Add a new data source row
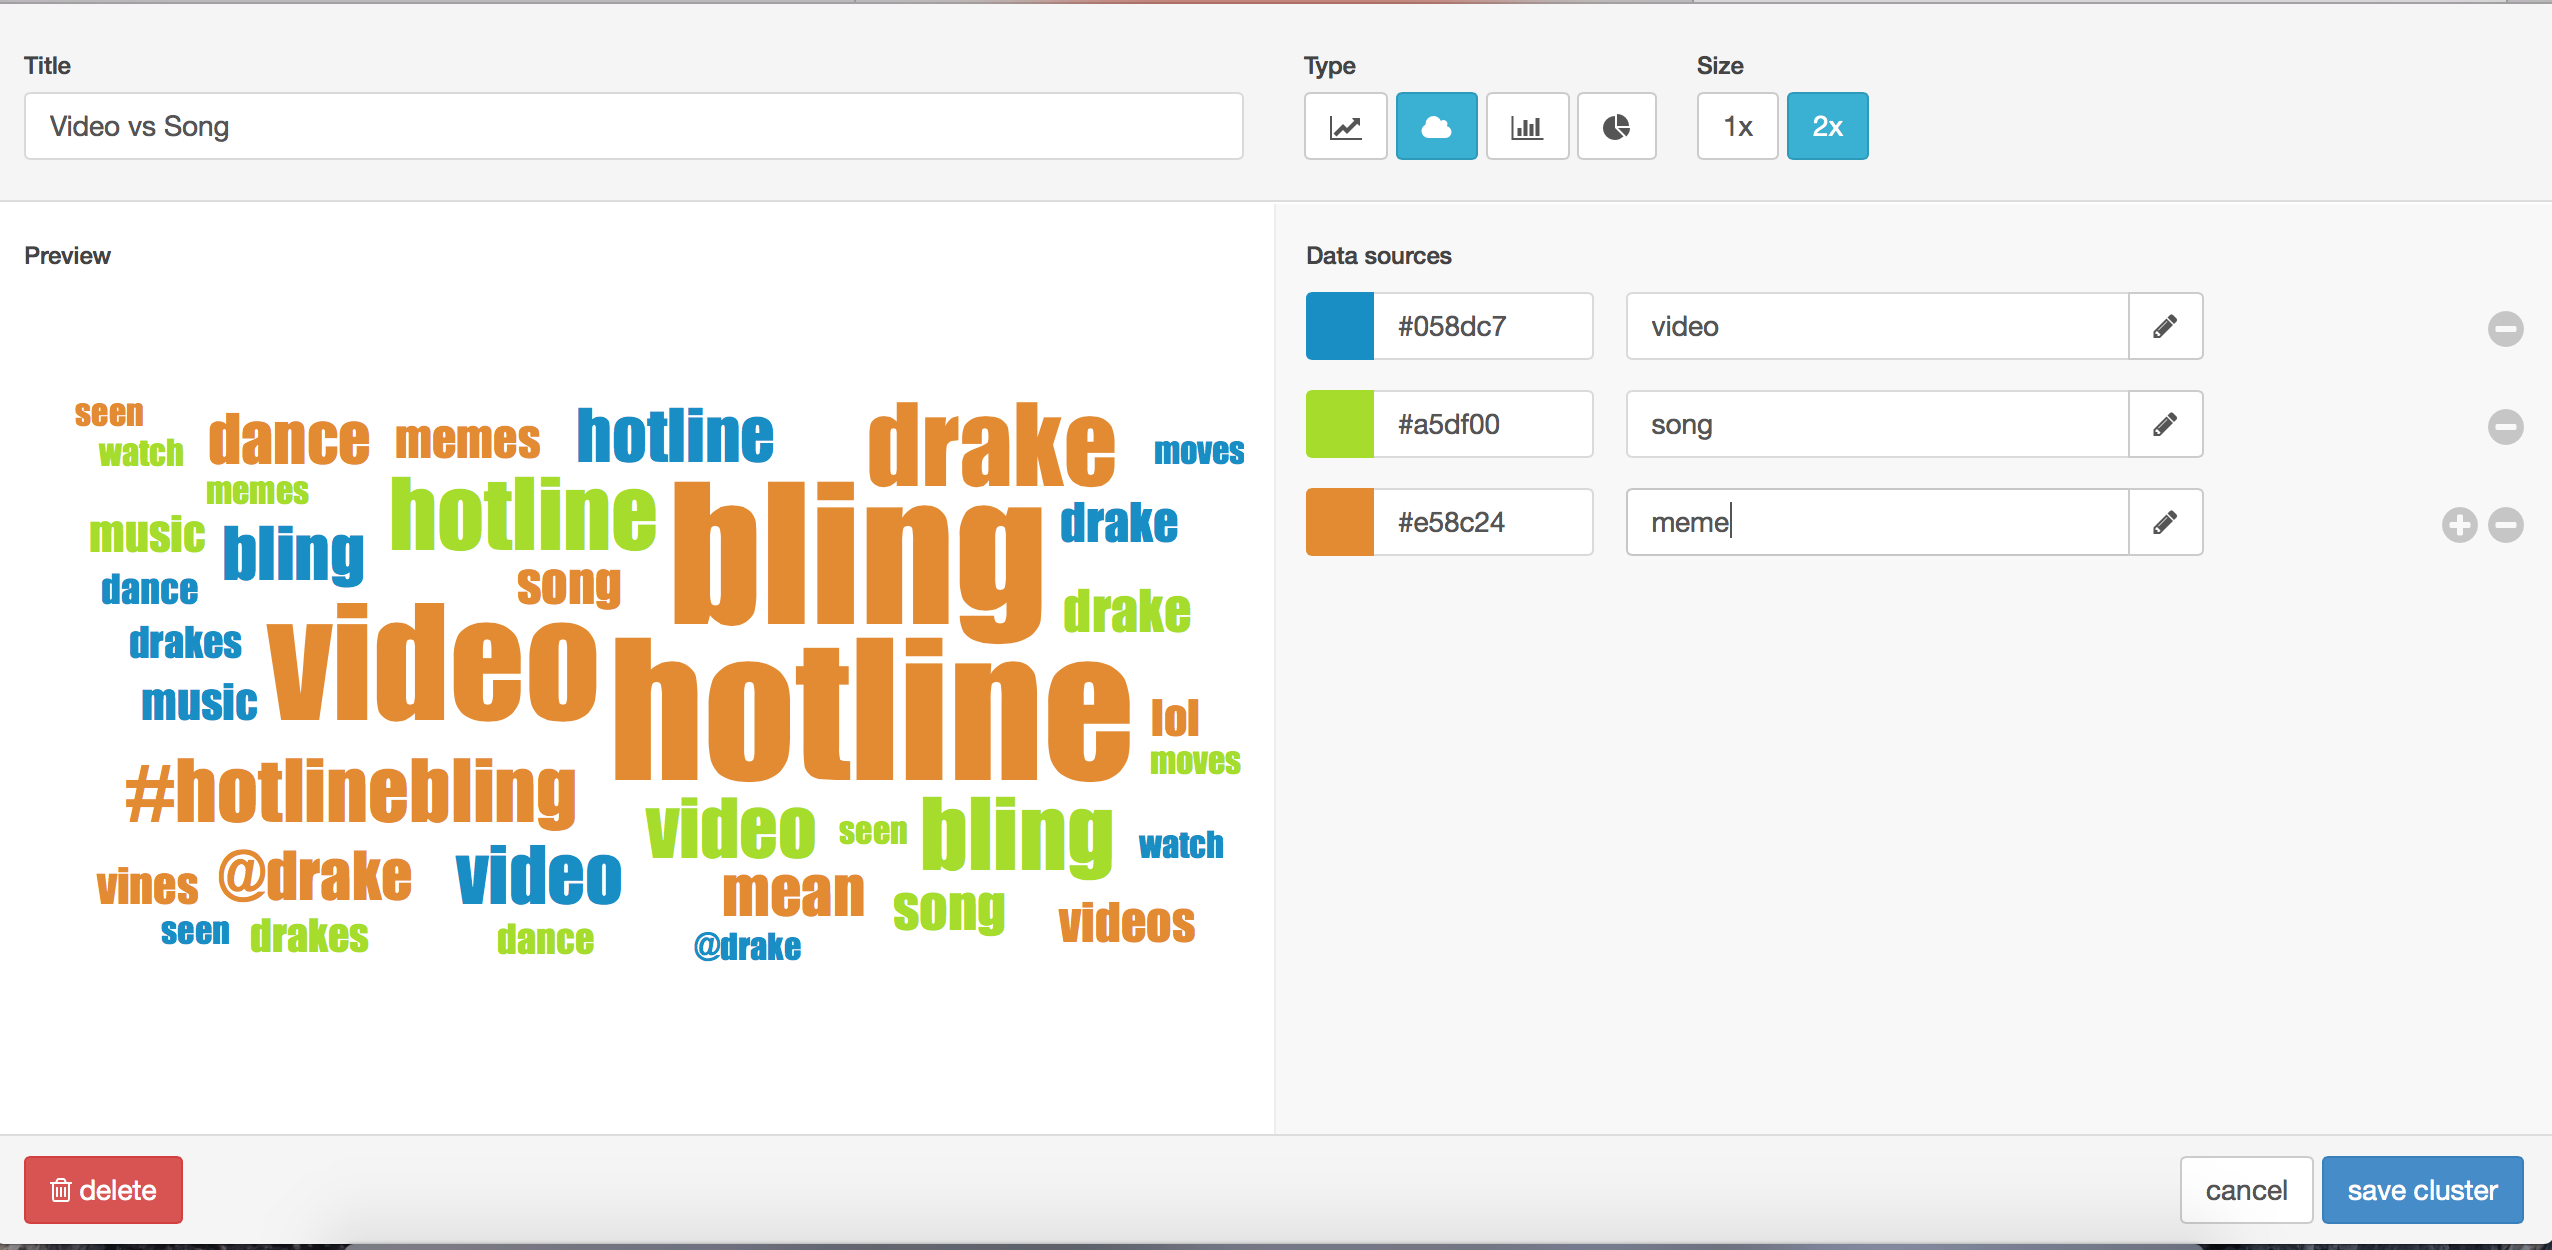This screenshot has width=2552, height=1250. click(x=2459, y=524)
